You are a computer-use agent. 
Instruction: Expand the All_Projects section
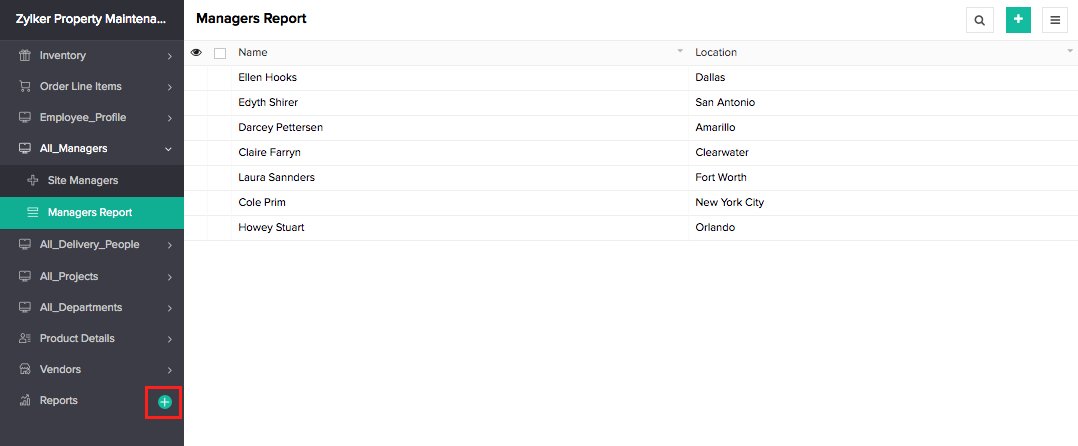point(169,277)
